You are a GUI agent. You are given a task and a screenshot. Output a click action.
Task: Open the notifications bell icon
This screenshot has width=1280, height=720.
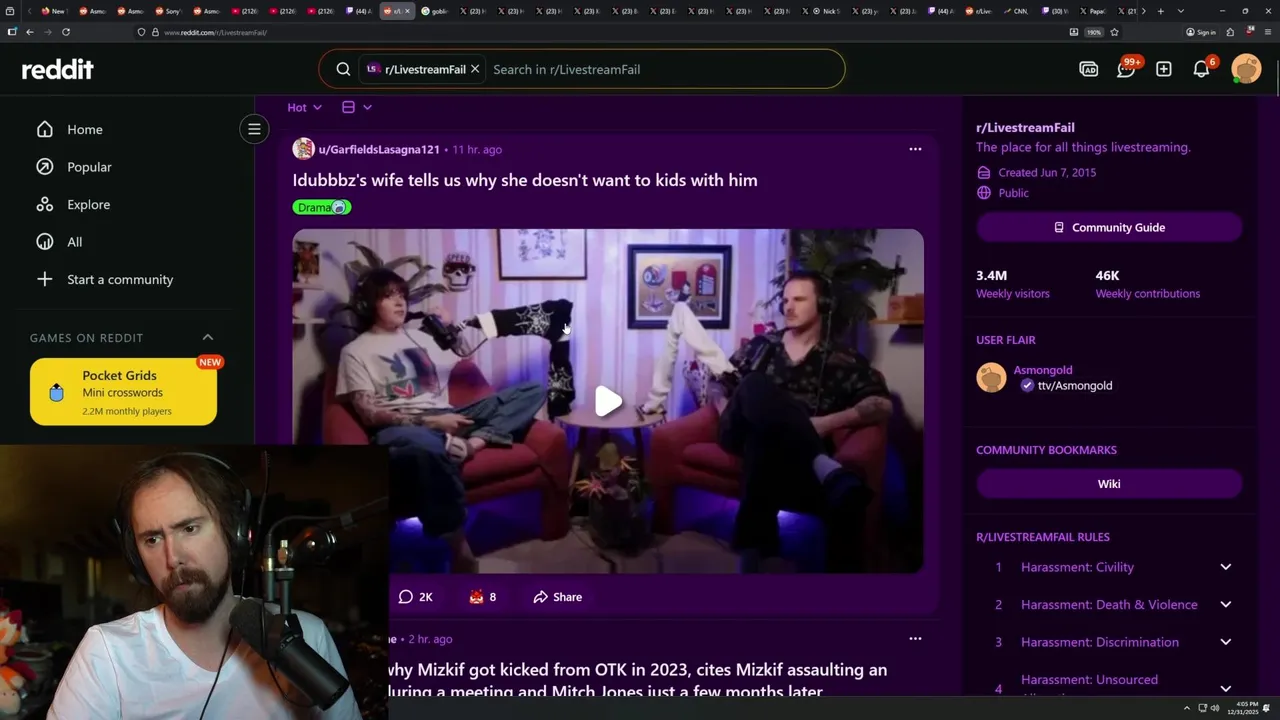pos(1202,68)
